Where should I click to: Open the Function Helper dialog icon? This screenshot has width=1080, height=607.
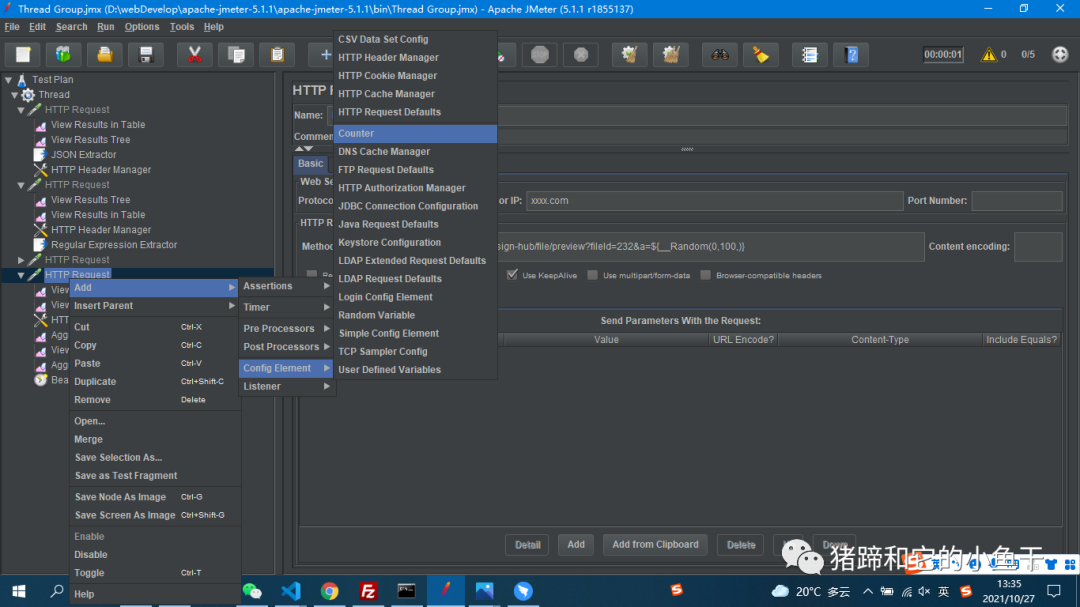click(x=810, y=54)
